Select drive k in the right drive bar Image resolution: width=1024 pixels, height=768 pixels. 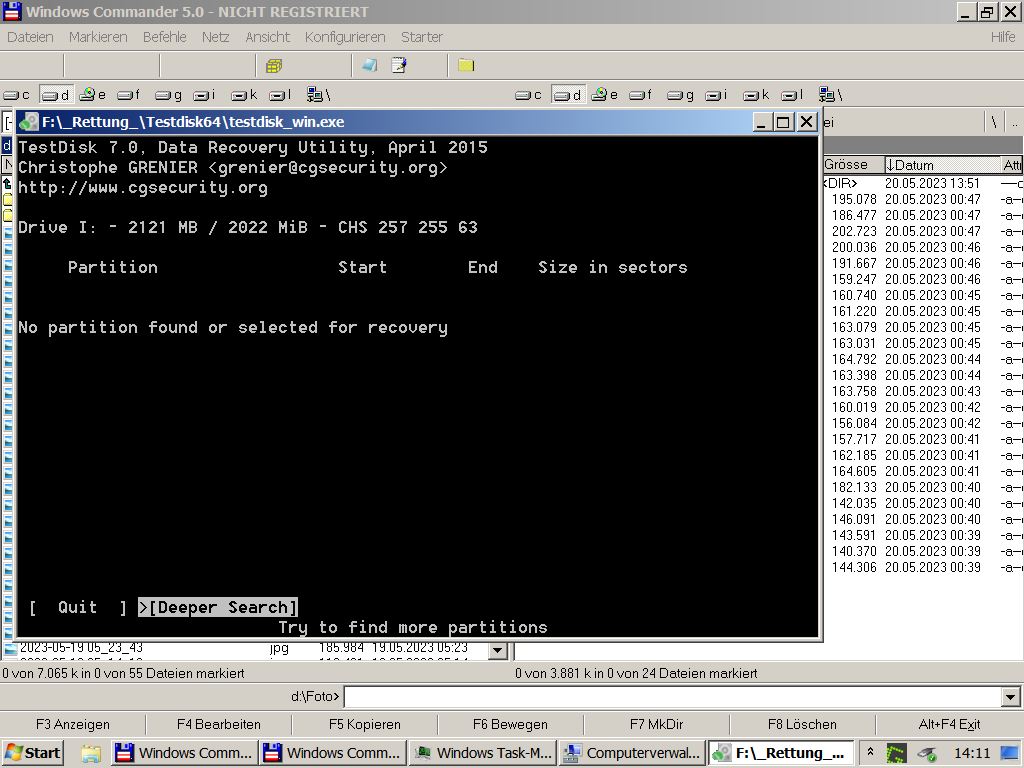click(756, 95)
